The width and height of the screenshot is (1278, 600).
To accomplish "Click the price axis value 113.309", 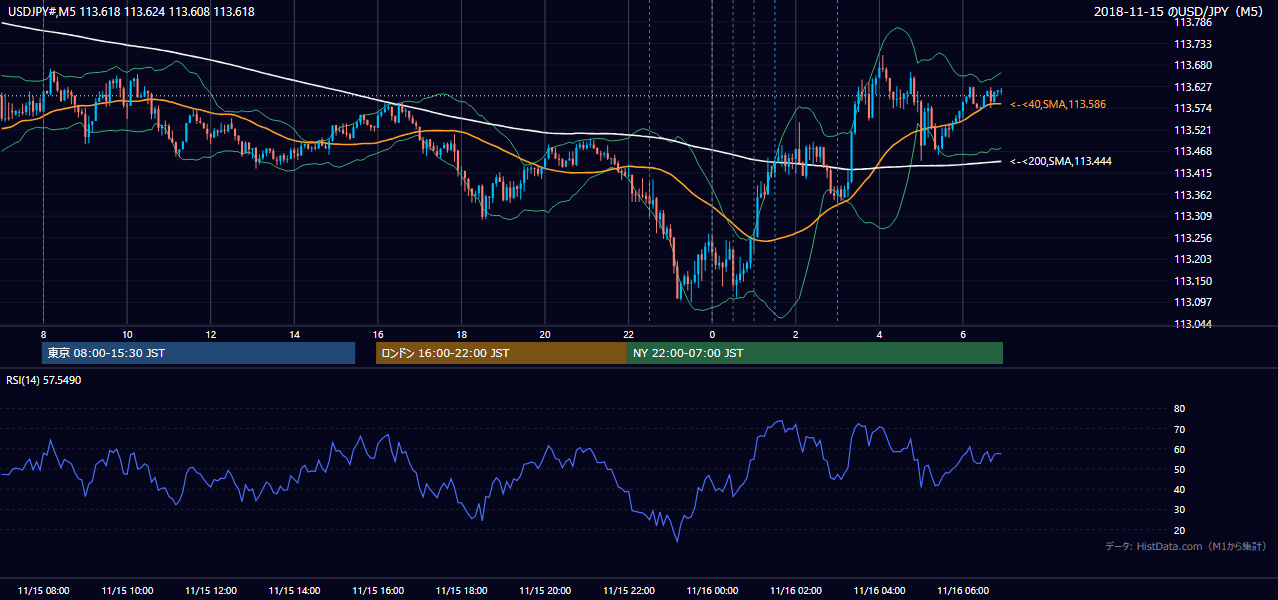I will click(1192, 216).
